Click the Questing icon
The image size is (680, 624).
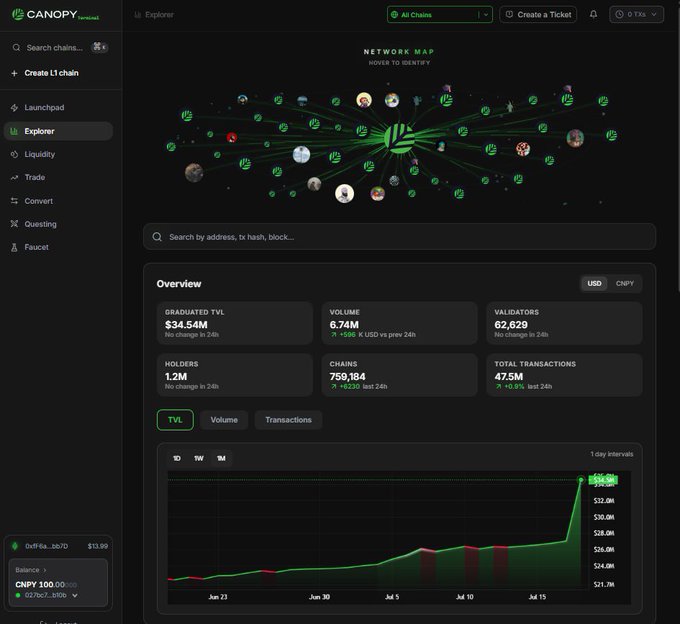tap(14, 224)
